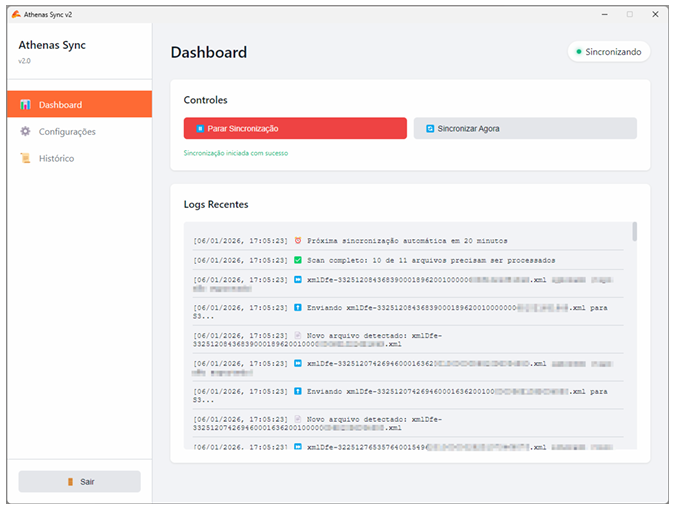Click the Dashboard chart icon in sidebar
This screenshot has width=674, height=510.
[26, 105]
